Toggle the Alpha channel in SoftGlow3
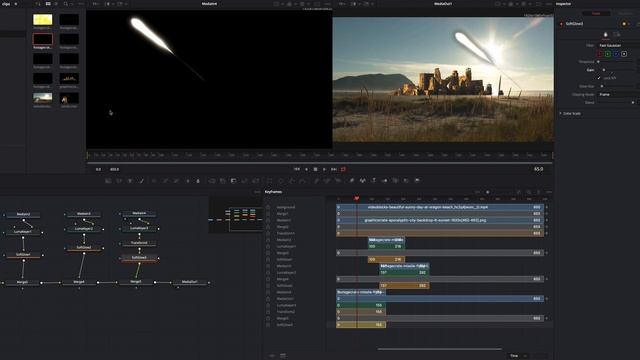The image size is (640, 360). (624, 54)
